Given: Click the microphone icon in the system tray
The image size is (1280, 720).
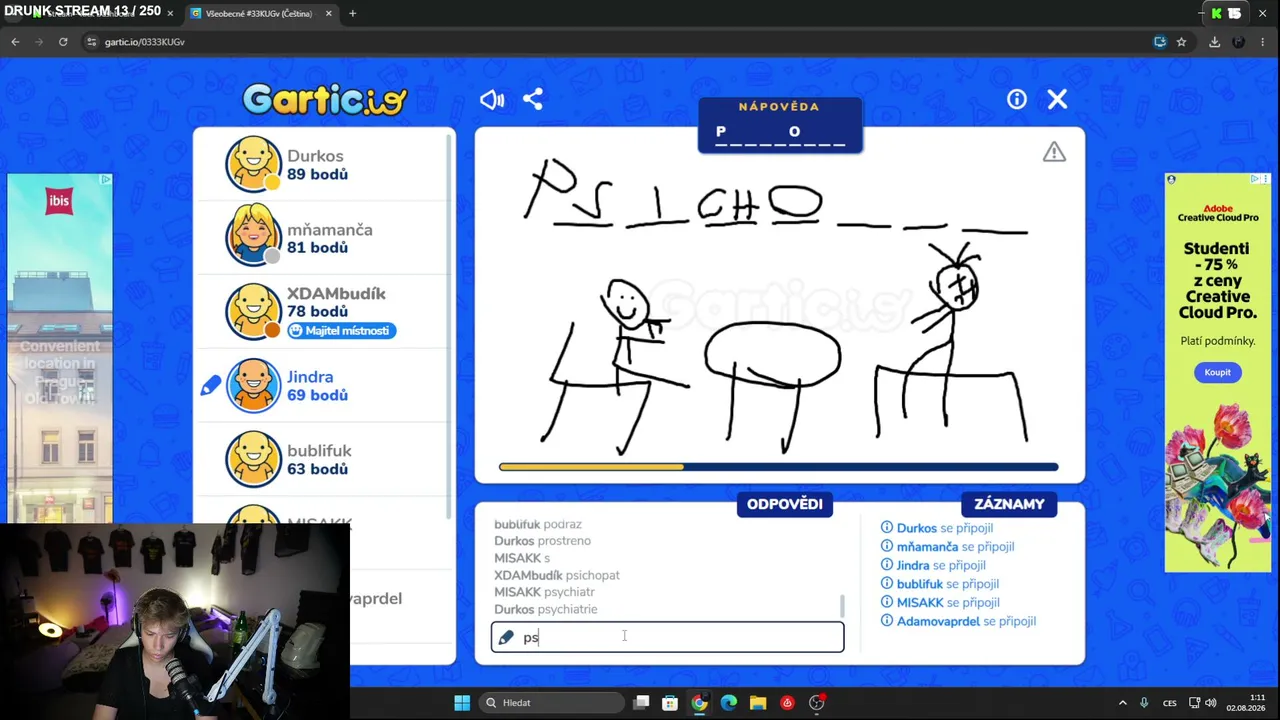Looking at the screenshot, I should coord(1144,703).
